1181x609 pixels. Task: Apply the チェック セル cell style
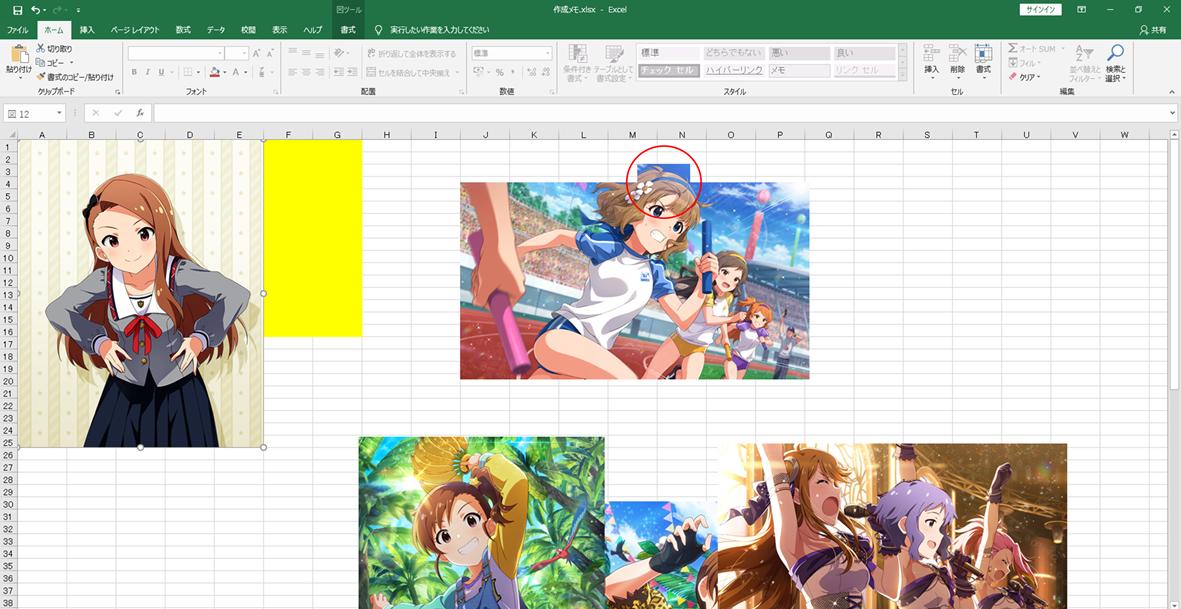point(669,70)
